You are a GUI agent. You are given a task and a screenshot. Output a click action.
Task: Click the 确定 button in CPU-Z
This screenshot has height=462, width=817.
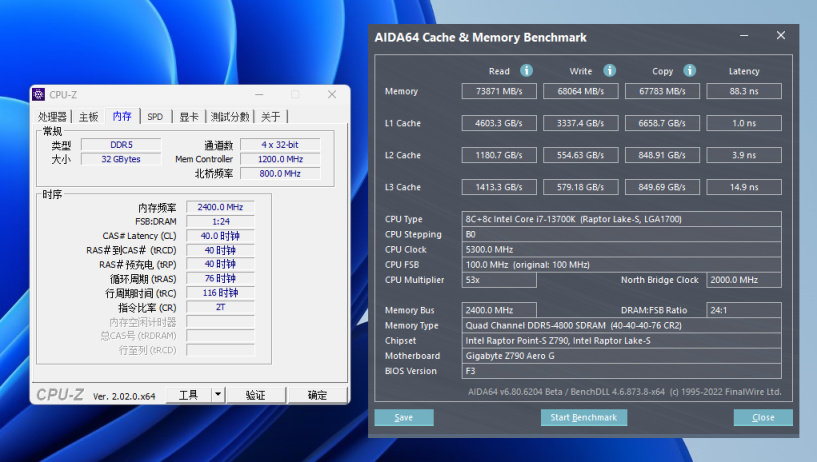(x=317, y=395)
